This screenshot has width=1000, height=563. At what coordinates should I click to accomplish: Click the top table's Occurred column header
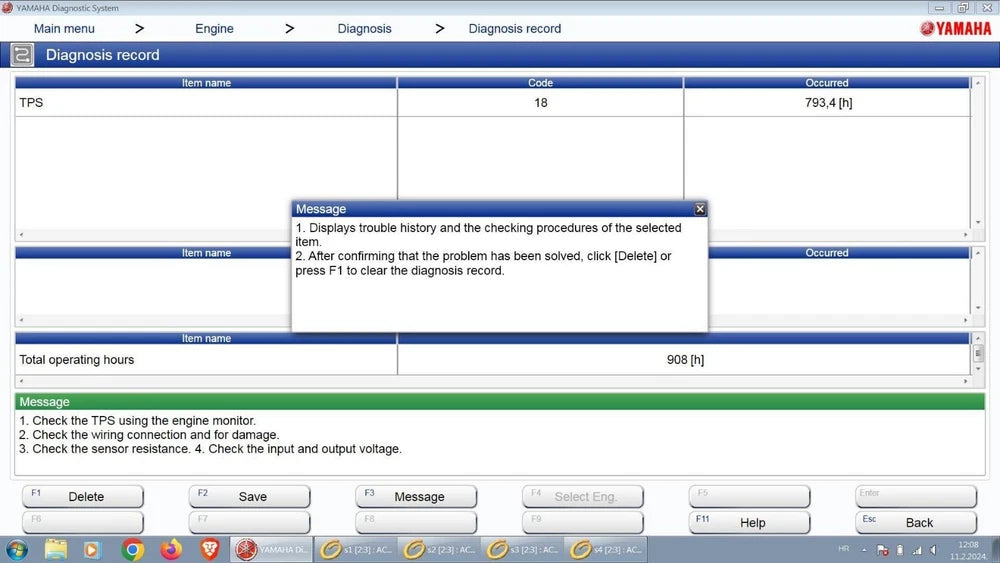point(827,83)
